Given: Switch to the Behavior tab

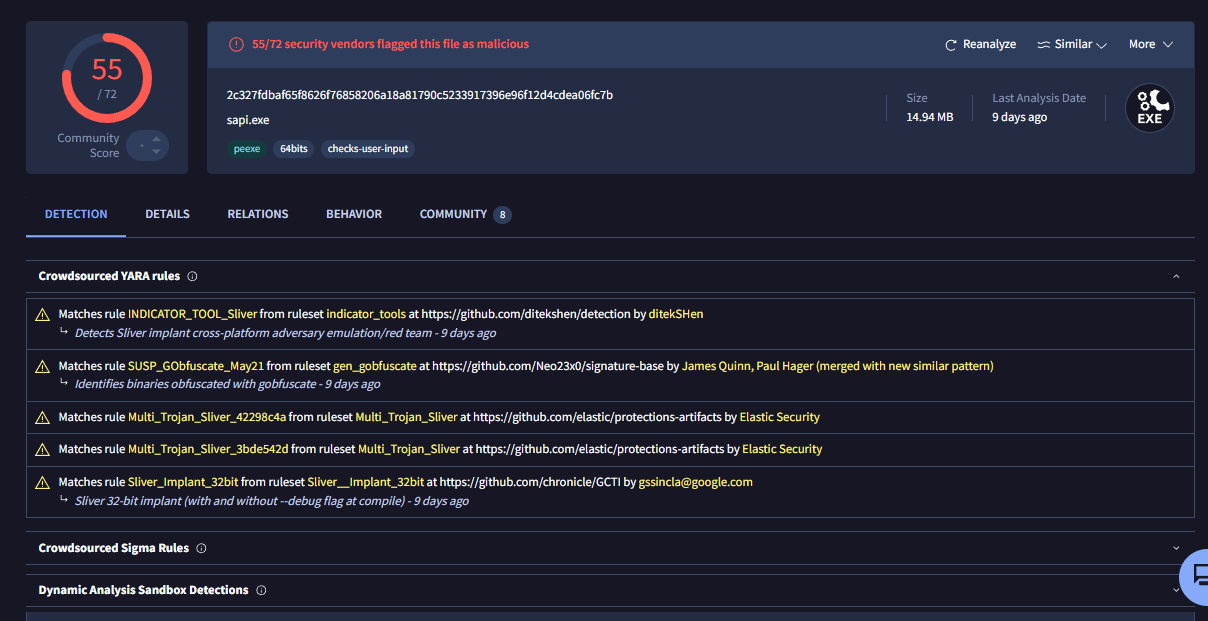Looking at the screenshot, I should 354,214.
